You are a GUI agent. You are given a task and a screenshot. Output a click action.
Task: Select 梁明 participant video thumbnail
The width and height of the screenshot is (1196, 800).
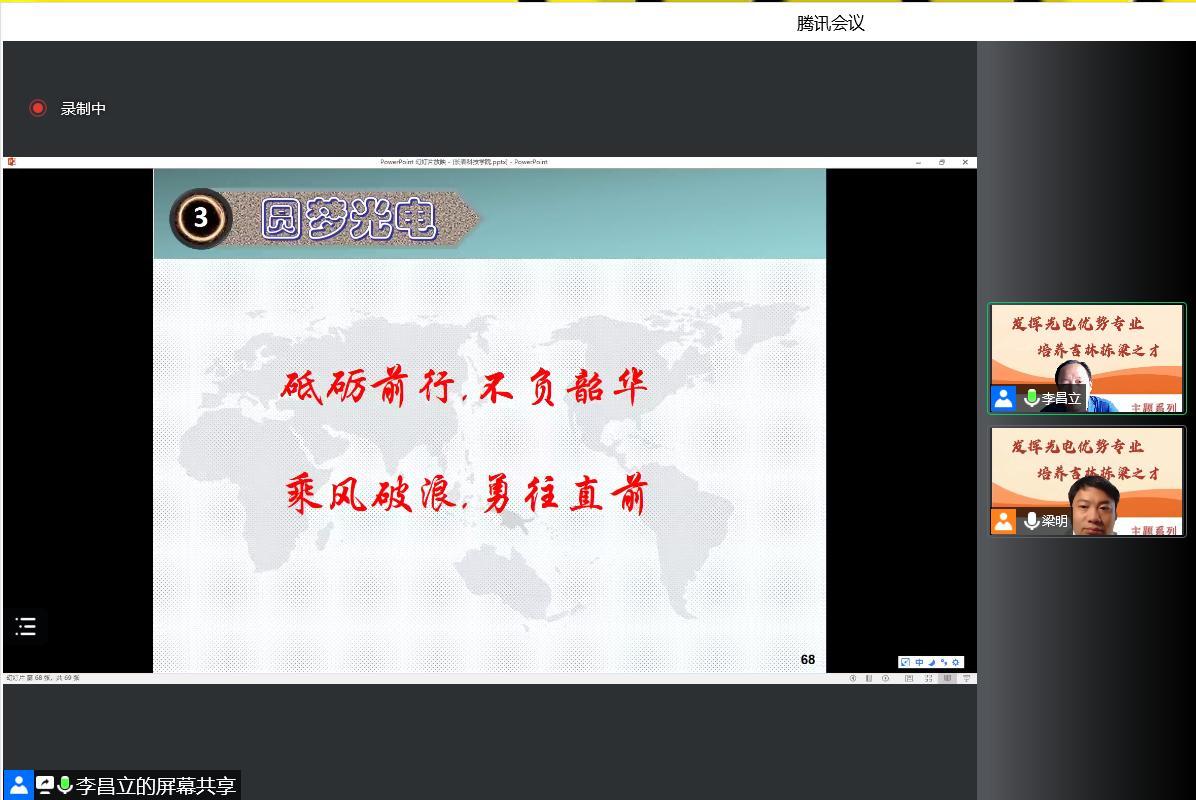point(1087,481)
